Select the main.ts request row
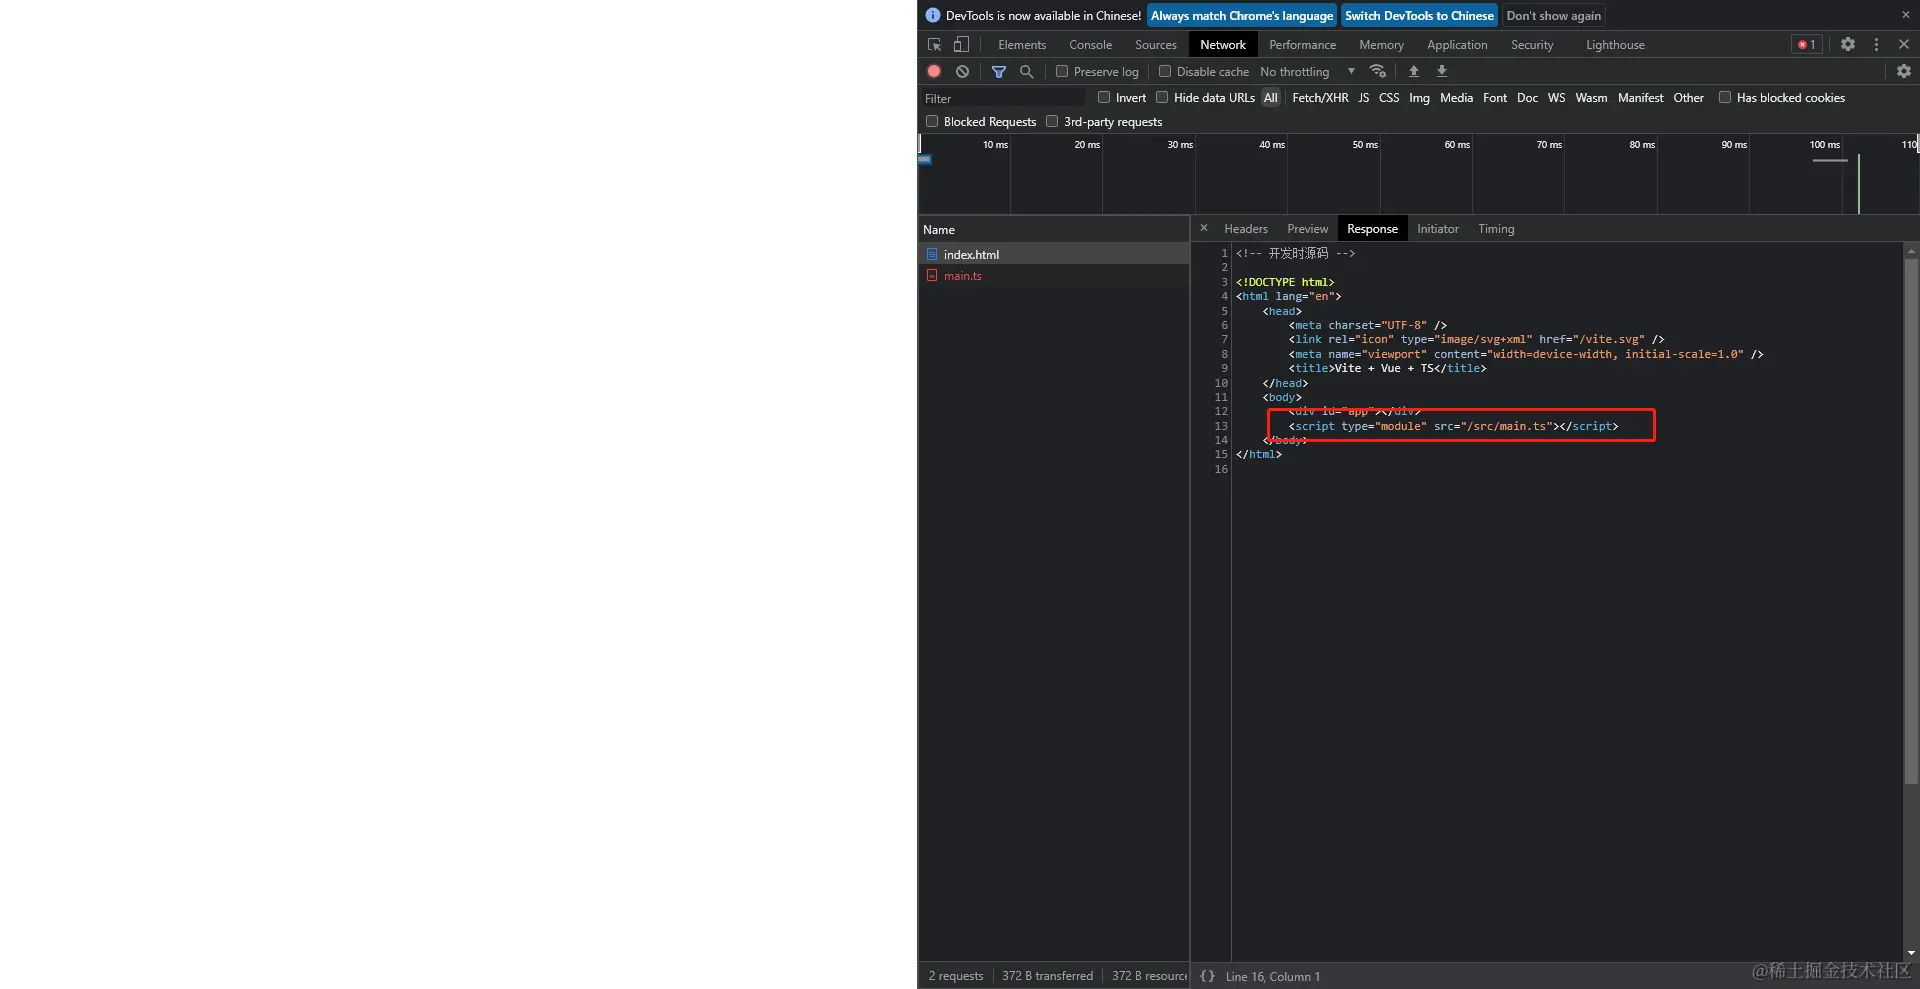 (1054, 276)
